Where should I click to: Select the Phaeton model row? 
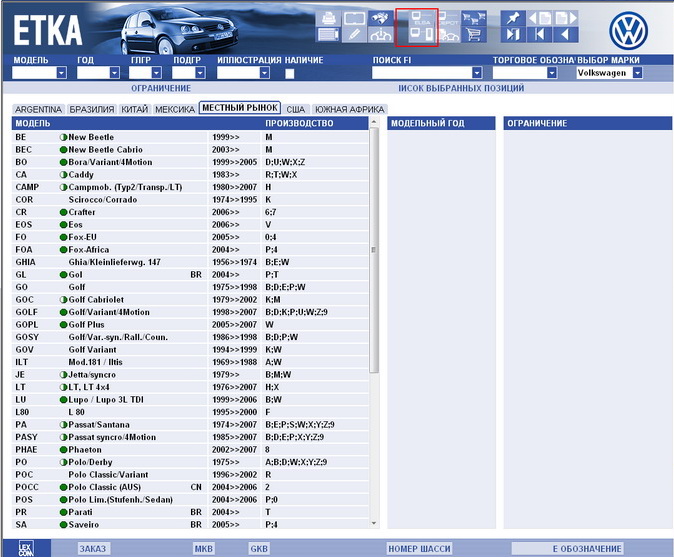pyautogui.click(x=190, y=450)
